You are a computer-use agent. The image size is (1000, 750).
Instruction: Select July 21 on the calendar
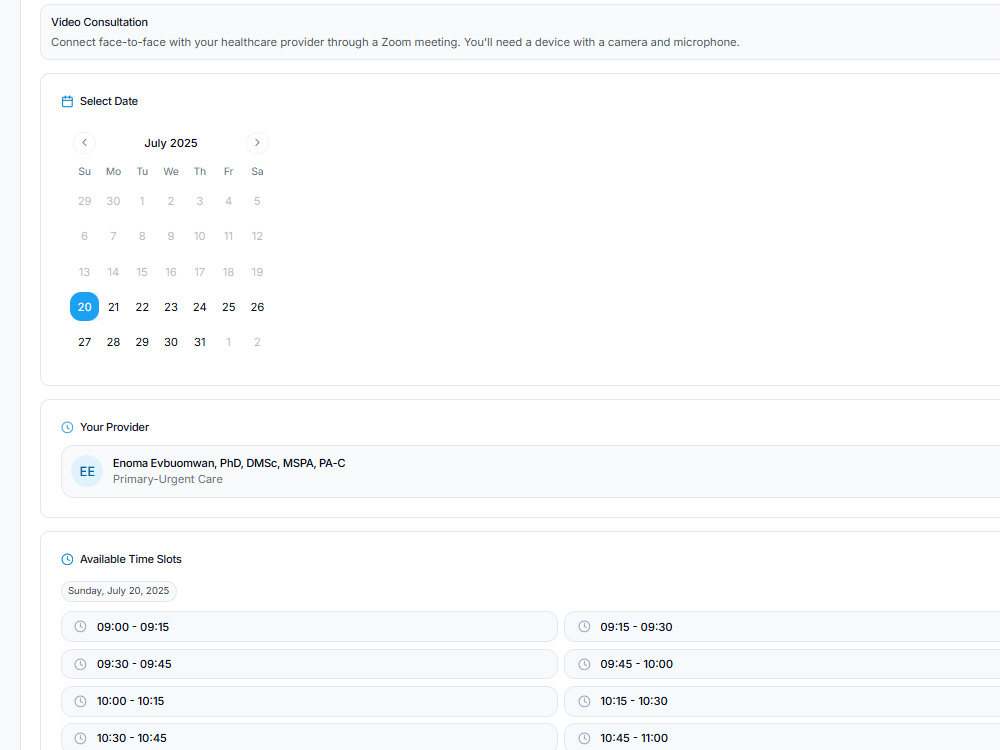pyautogui.click(x=114, y=307)
